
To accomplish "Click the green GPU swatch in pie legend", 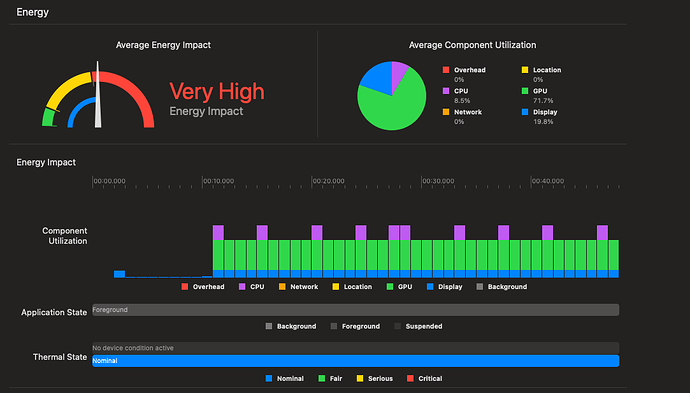I will click(x=525, y=91).
